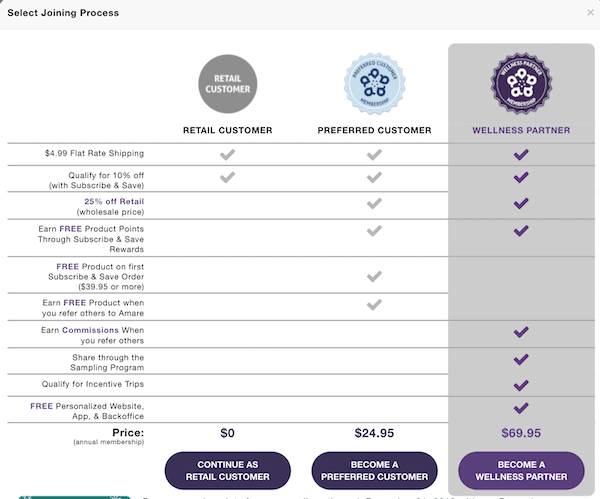600x499 pixels.
Task: Select Become a Wellness Partner
Action: pyautogui.click(x=521, y=470)
